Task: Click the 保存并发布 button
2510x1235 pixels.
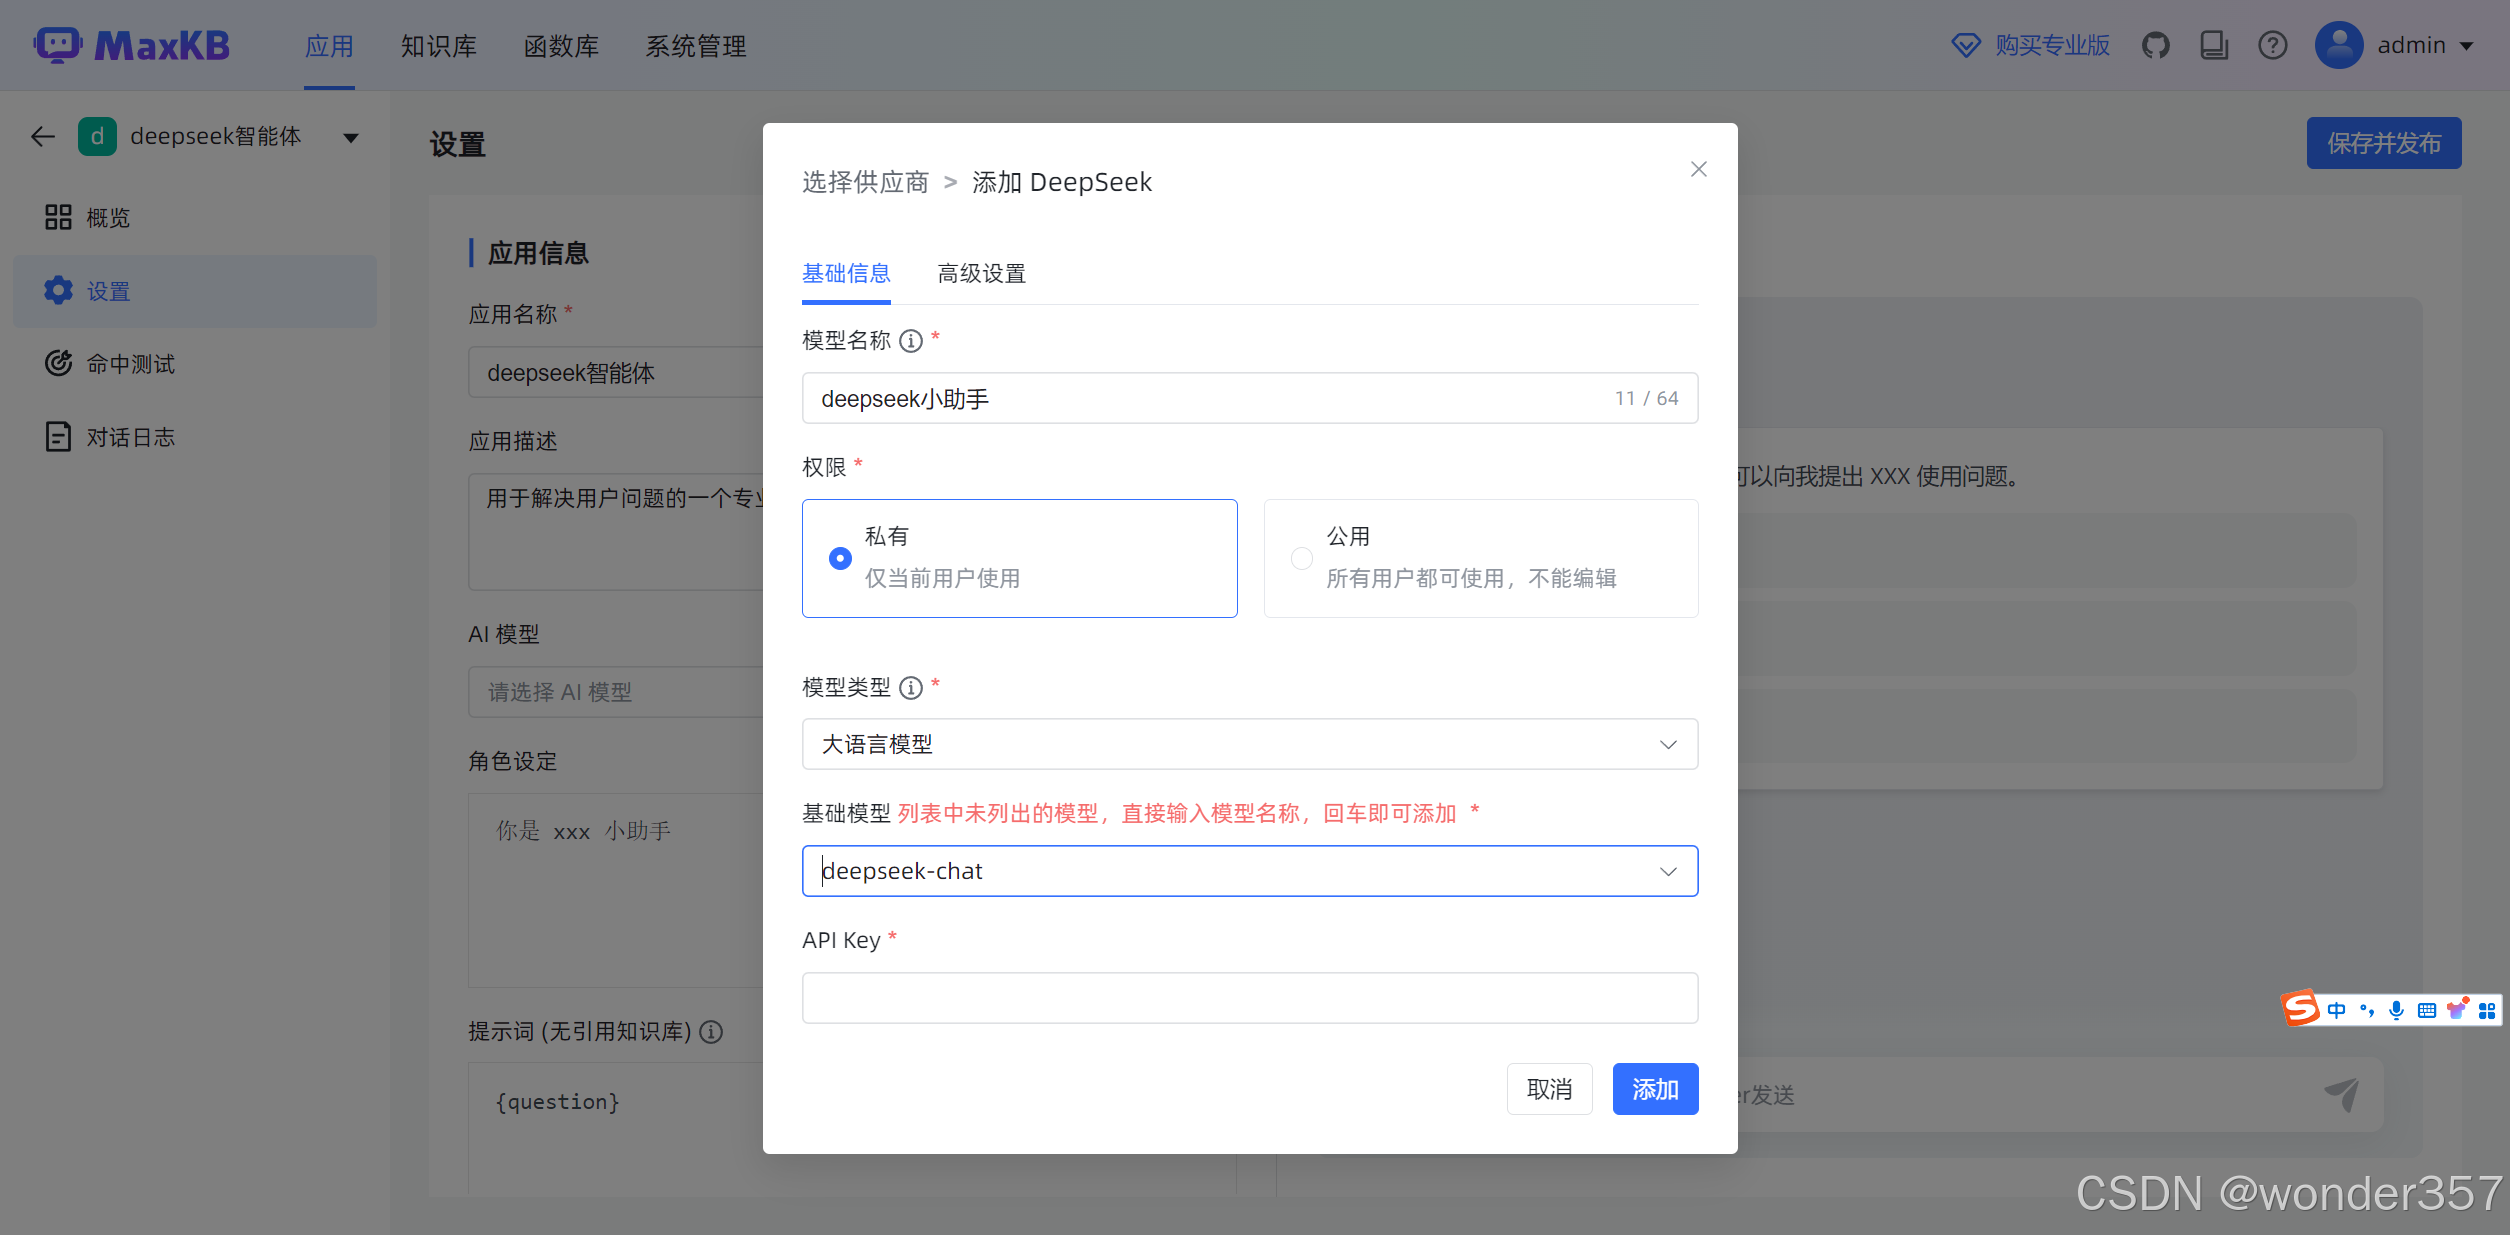Action: [x=2384, y=143]
